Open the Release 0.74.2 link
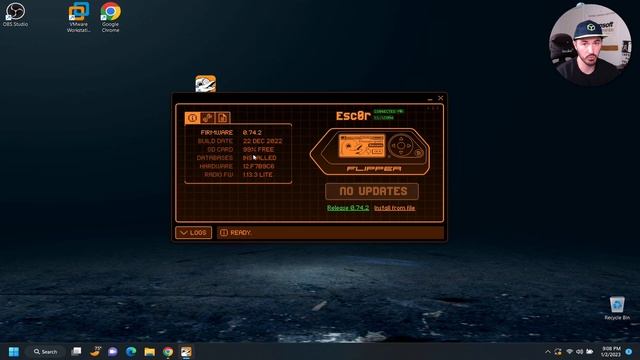Screen dimensions: 640x360 [x=348, y=208]
